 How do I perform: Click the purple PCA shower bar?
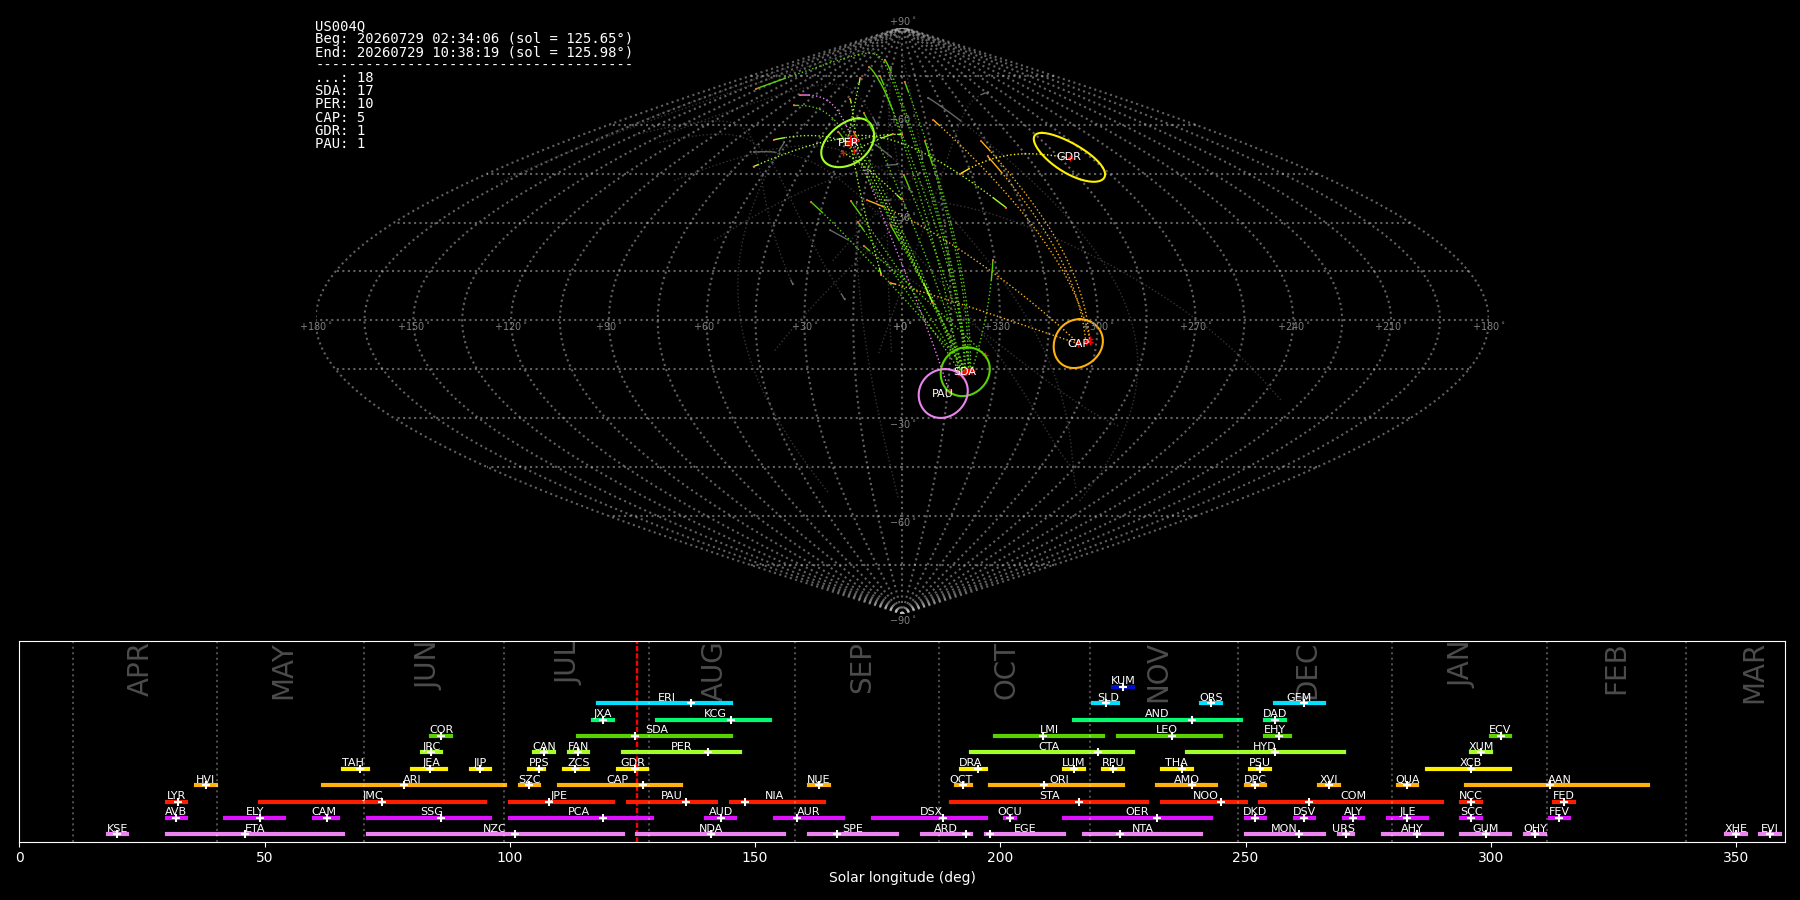tap(580, 818)
